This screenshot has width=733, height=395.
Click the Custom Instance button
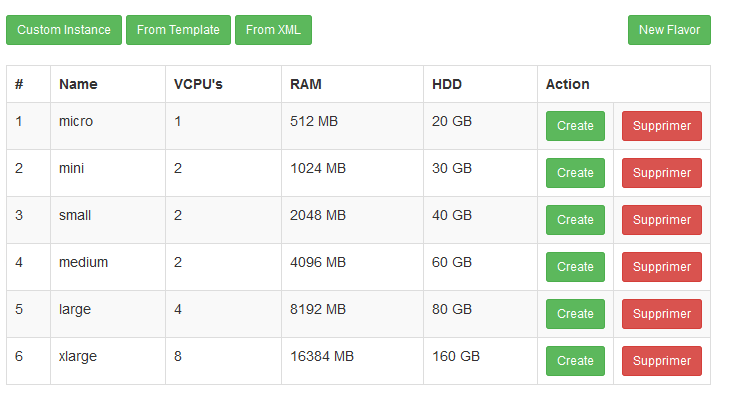pos(64,30)
